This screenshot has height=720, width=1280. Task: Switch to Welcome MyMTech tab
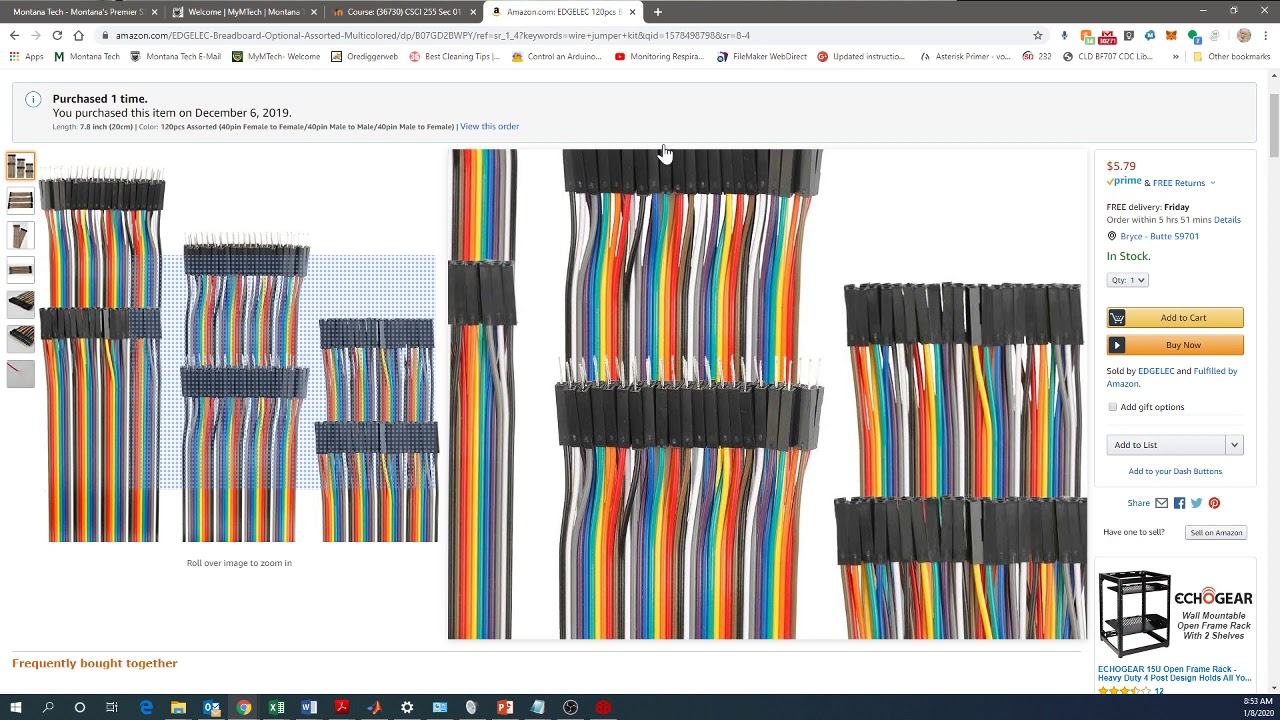tap(244, 12)
